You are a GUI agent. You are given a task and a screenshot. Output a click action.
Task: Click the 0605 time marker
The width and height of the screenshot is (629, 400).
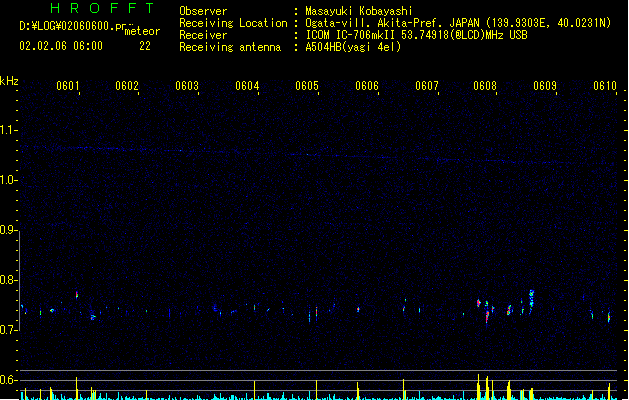click(307, 86)
